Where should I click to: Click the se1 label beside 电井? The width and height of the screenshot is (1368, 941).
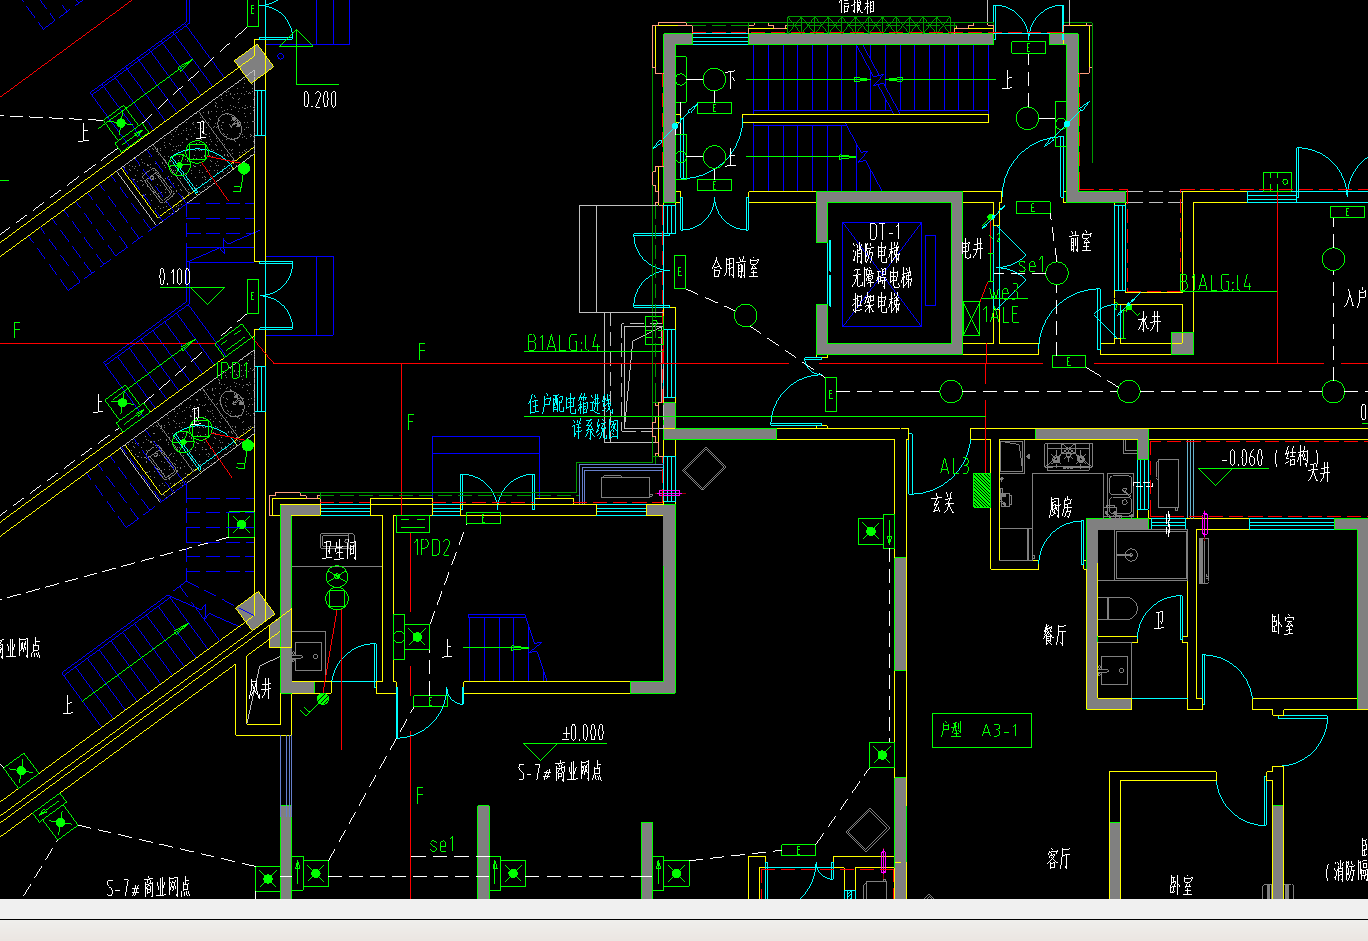(x=1032, y=265)
